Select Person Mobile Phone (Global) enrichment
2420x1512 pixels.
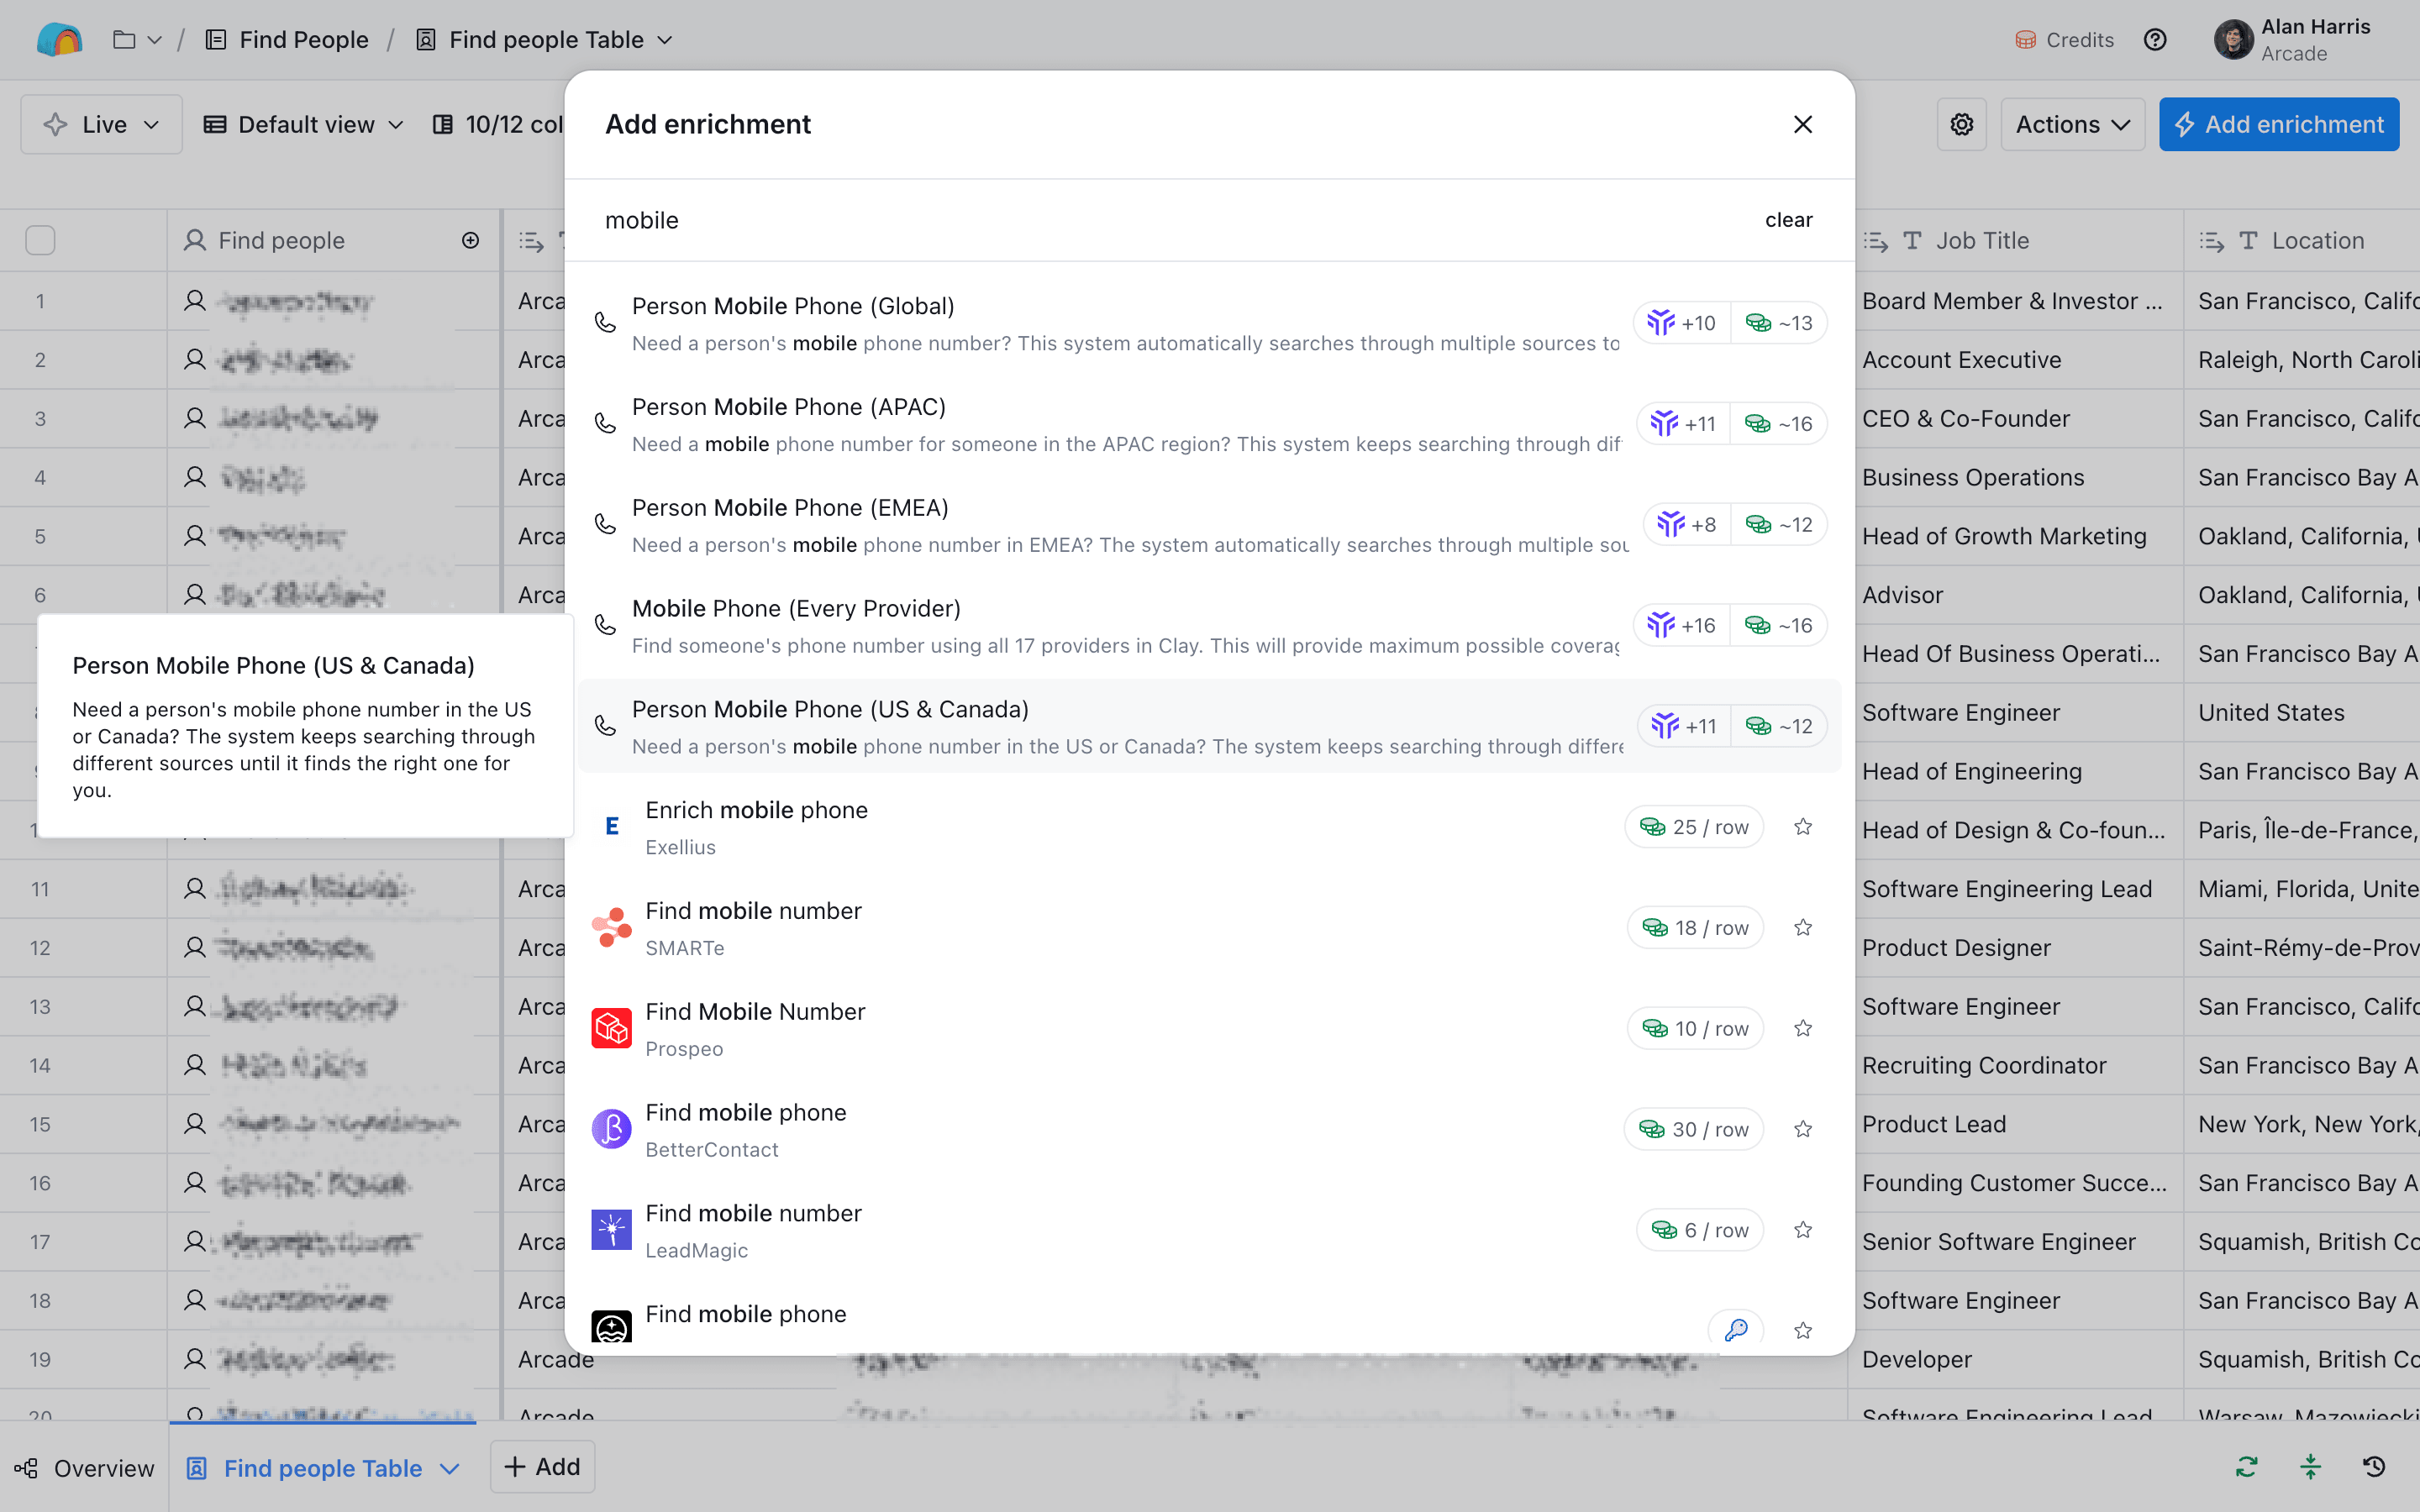click(x=1209, y=323)
